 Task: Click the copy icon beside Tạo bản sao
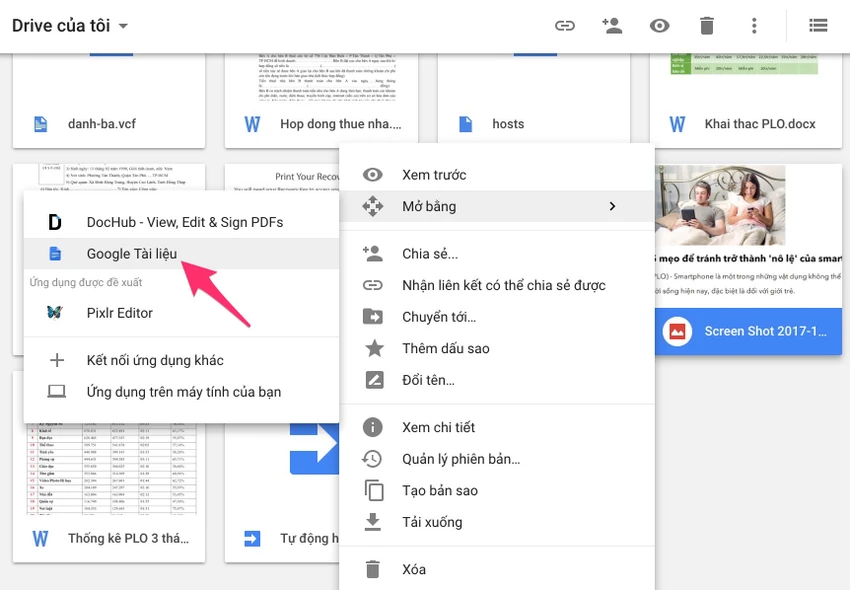point(374,490)
